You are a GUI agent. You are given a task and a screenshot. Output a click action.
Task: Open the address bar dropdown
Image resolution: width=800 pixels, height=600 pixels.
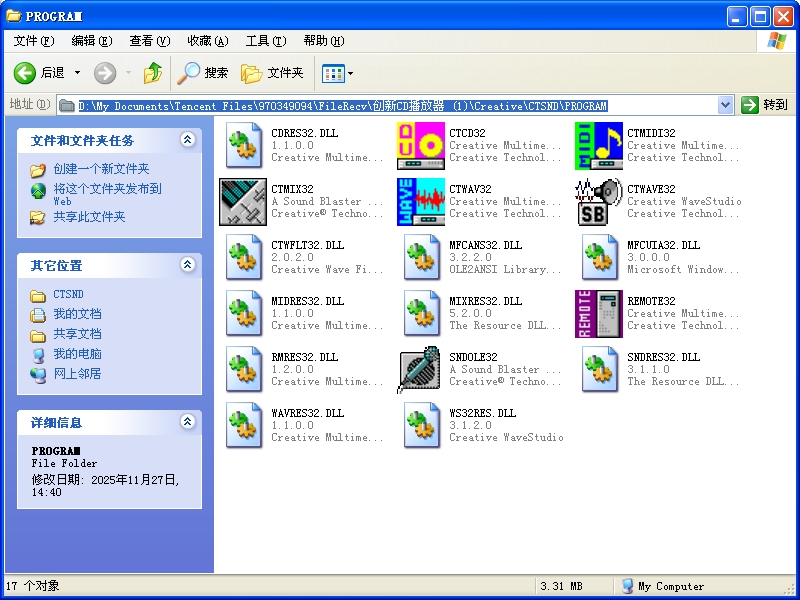(x=726, y=105)
